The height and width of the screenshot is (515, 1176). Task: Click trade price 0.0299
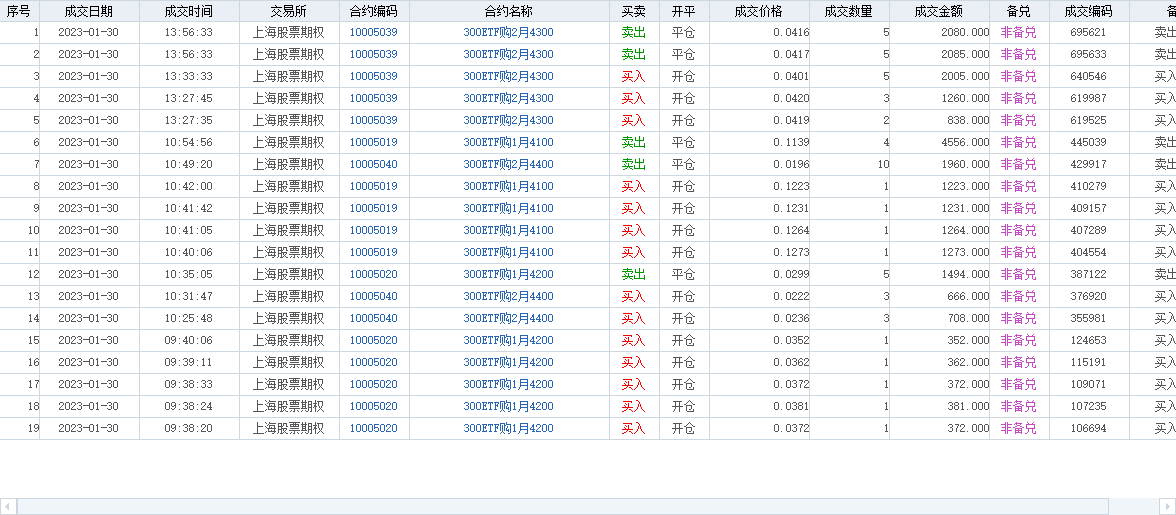click(x=791, y=274)
